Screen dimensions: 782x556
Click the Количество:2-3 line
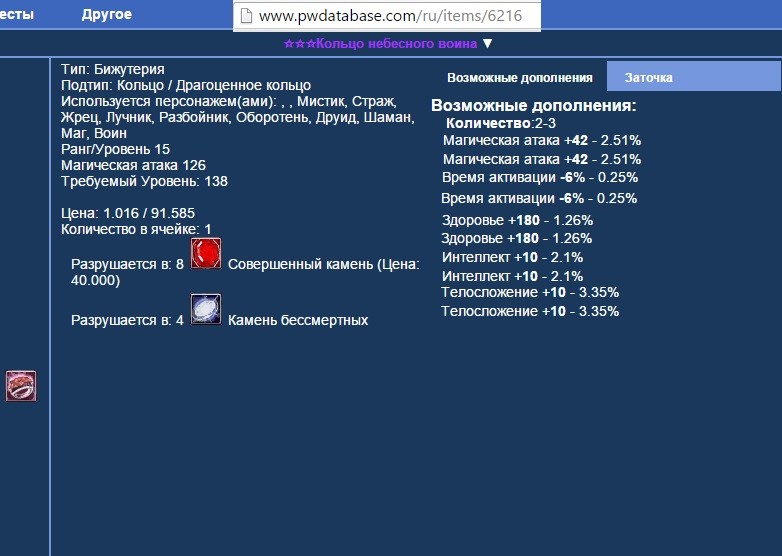501,123
